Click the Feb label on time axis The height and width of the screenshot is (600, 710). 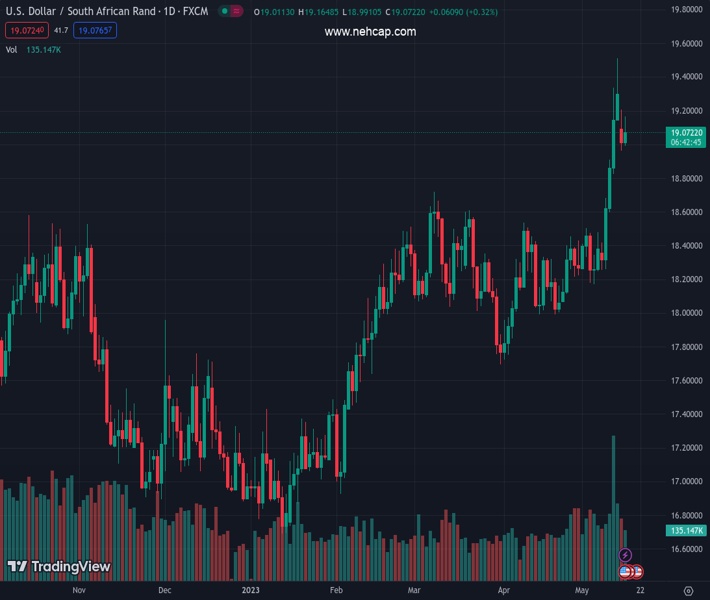[336, 591]
